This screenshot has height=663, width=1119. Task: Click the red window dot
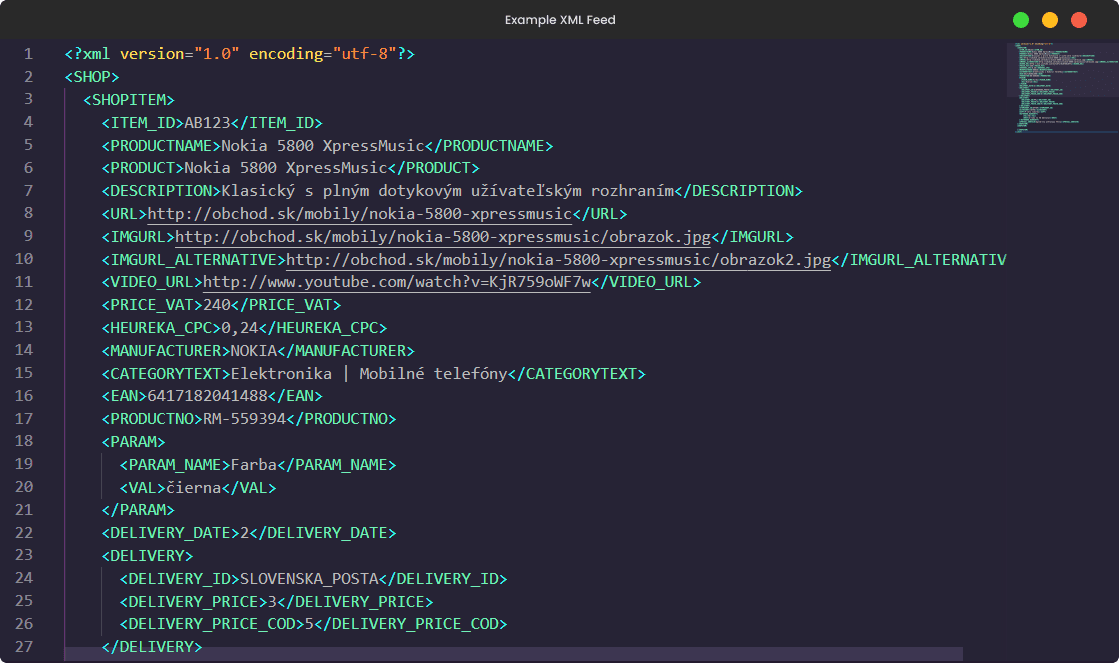tap(1079, 20)
